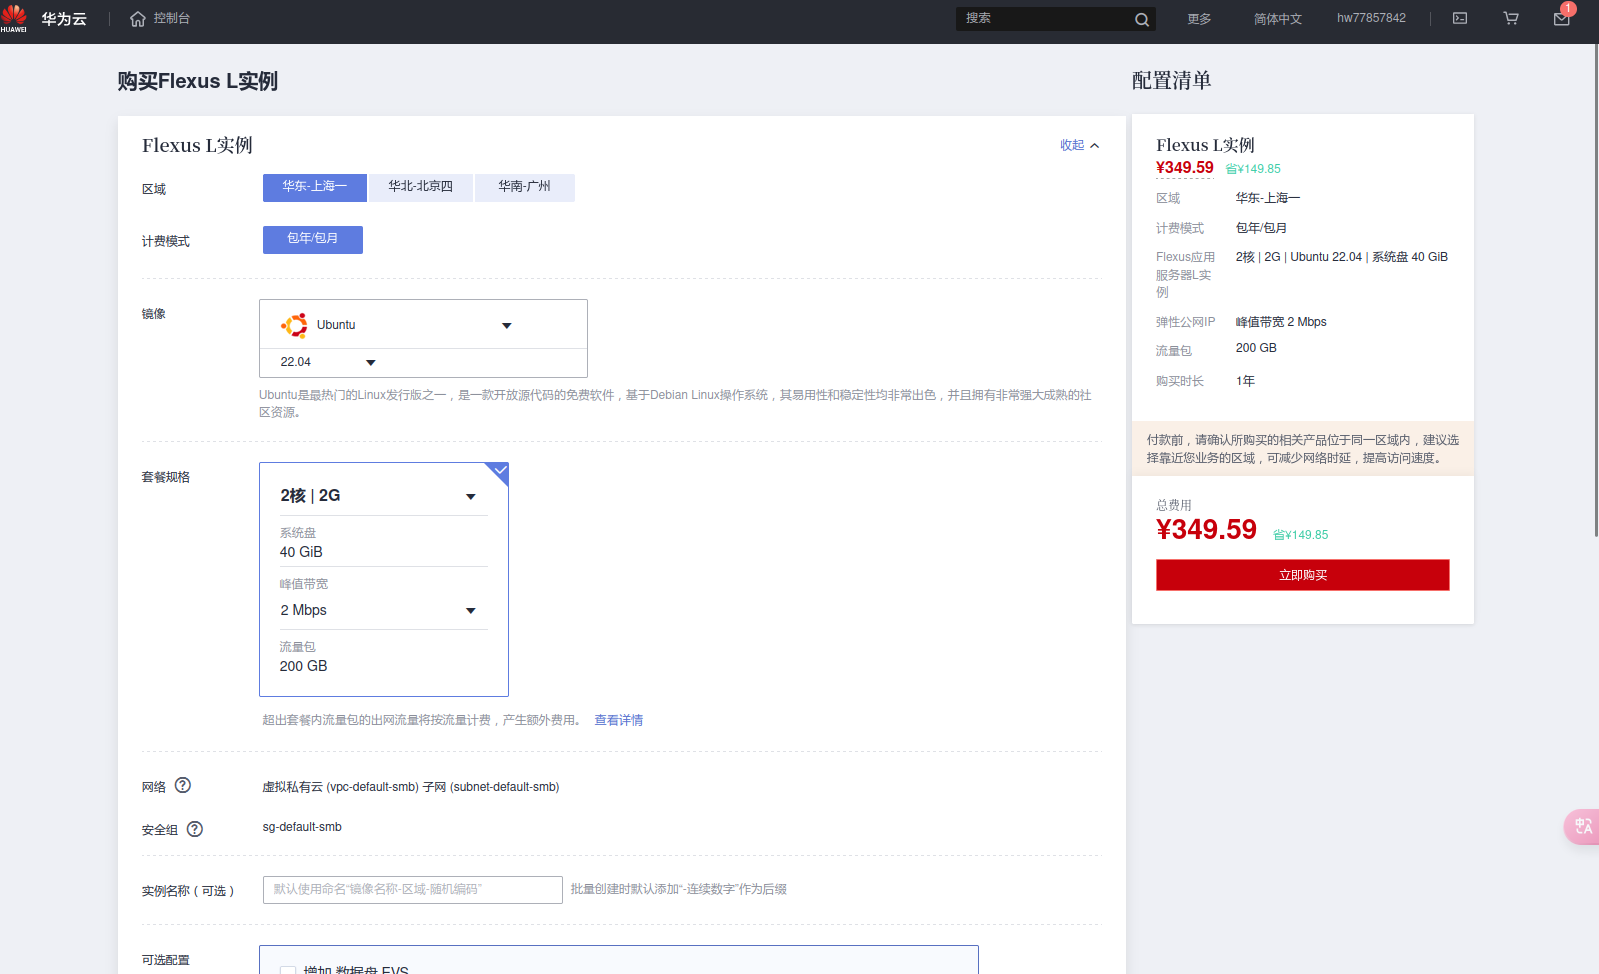Open the CloudShell terminal icon
The image size is (1599, 974).
point(1460,18)
